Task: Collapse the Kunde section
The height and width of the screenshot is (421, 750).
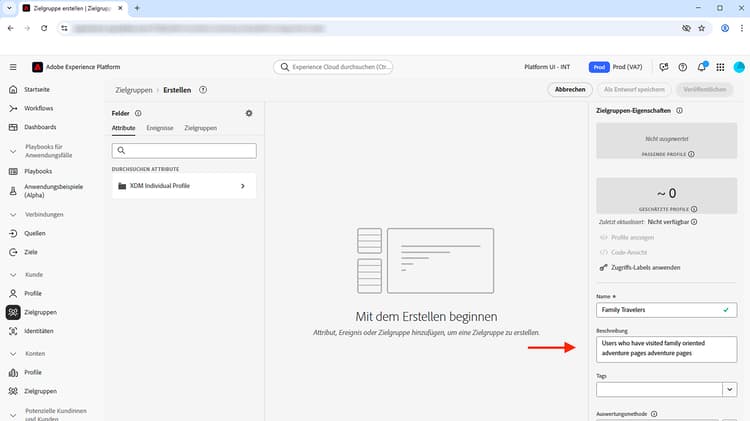Action: coord(13,275)
